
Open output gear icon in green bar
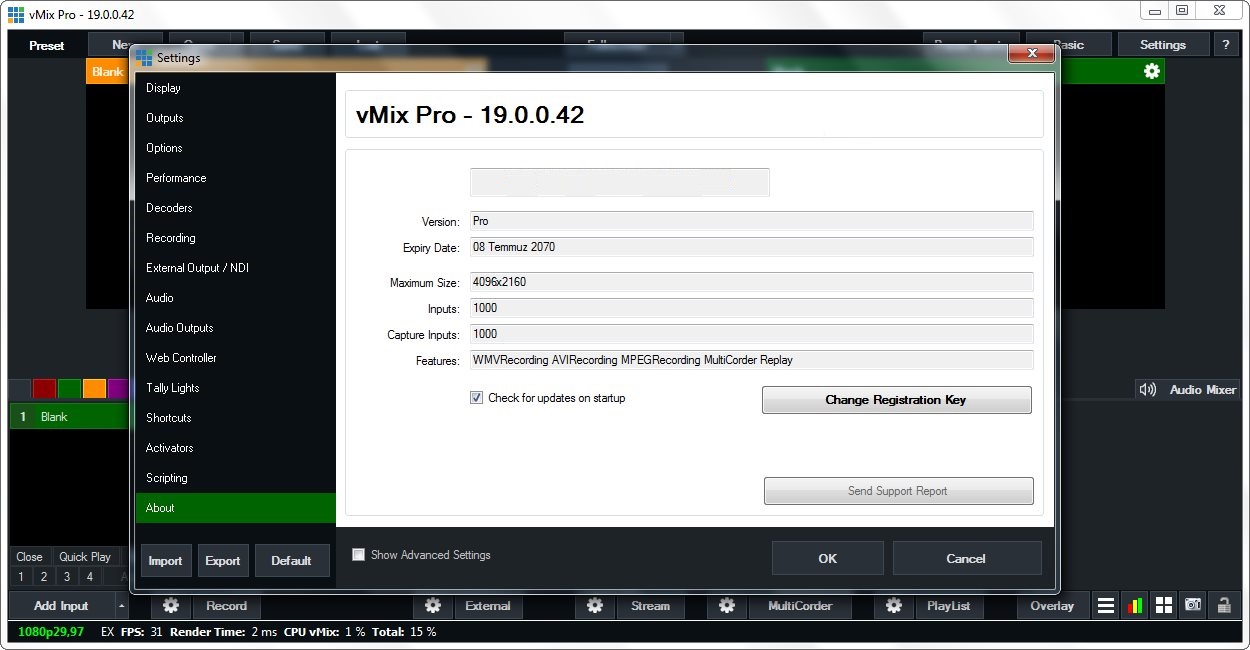pos(1152,71)
